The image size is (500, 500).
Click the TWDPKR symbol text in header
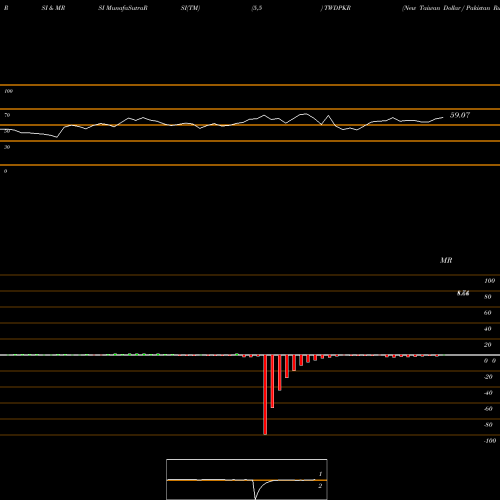click(x=337, y=8)
